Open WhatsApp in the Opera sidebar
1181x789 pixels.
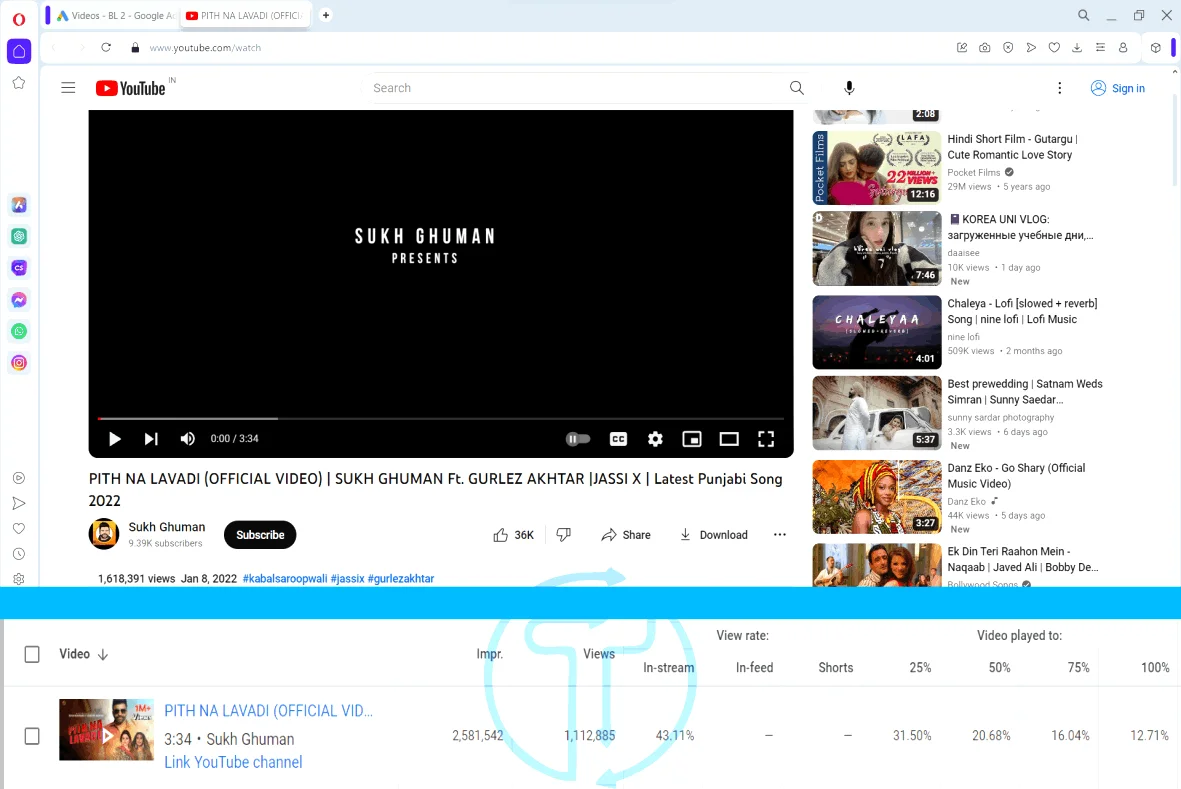tap(19, 331)
